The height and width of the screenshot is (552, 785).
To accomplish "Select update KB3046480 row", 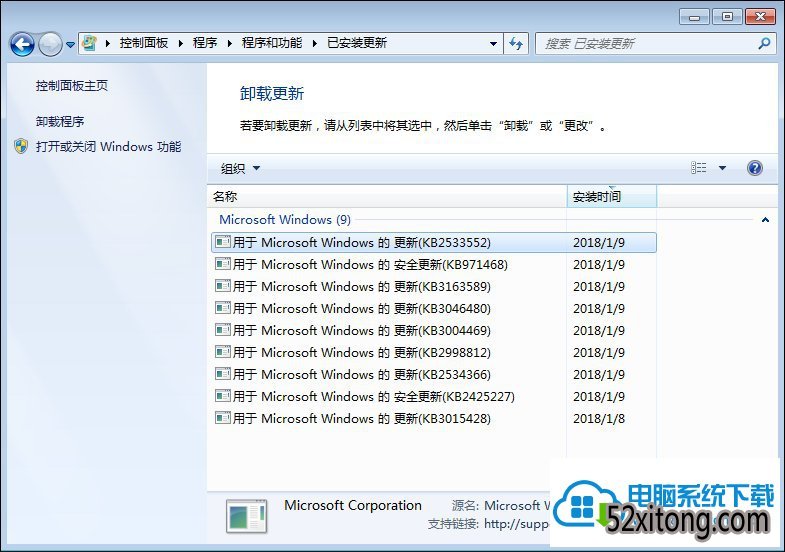I will pos(434,309).
